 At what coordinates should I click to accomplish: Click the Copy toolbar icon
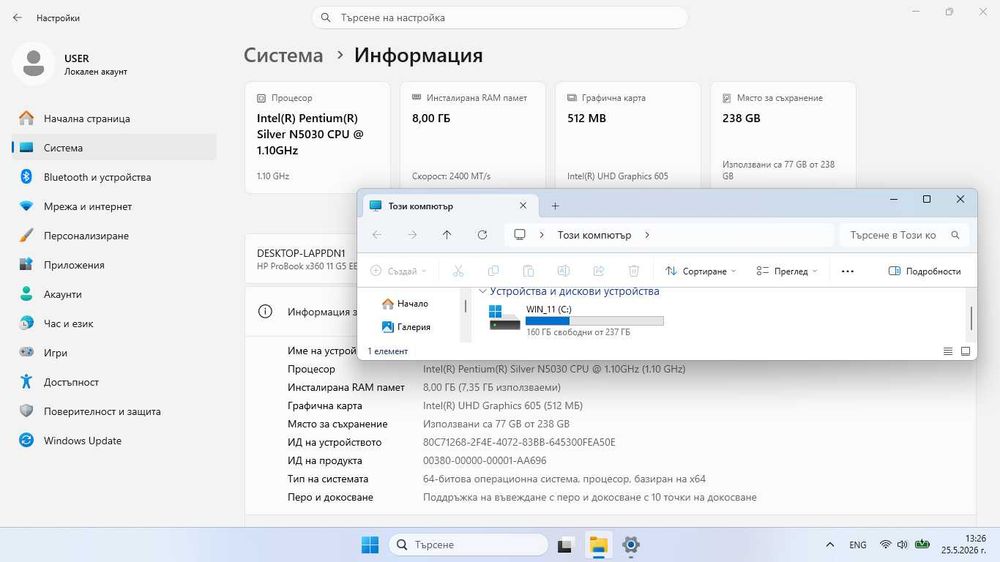coord(493,271)
